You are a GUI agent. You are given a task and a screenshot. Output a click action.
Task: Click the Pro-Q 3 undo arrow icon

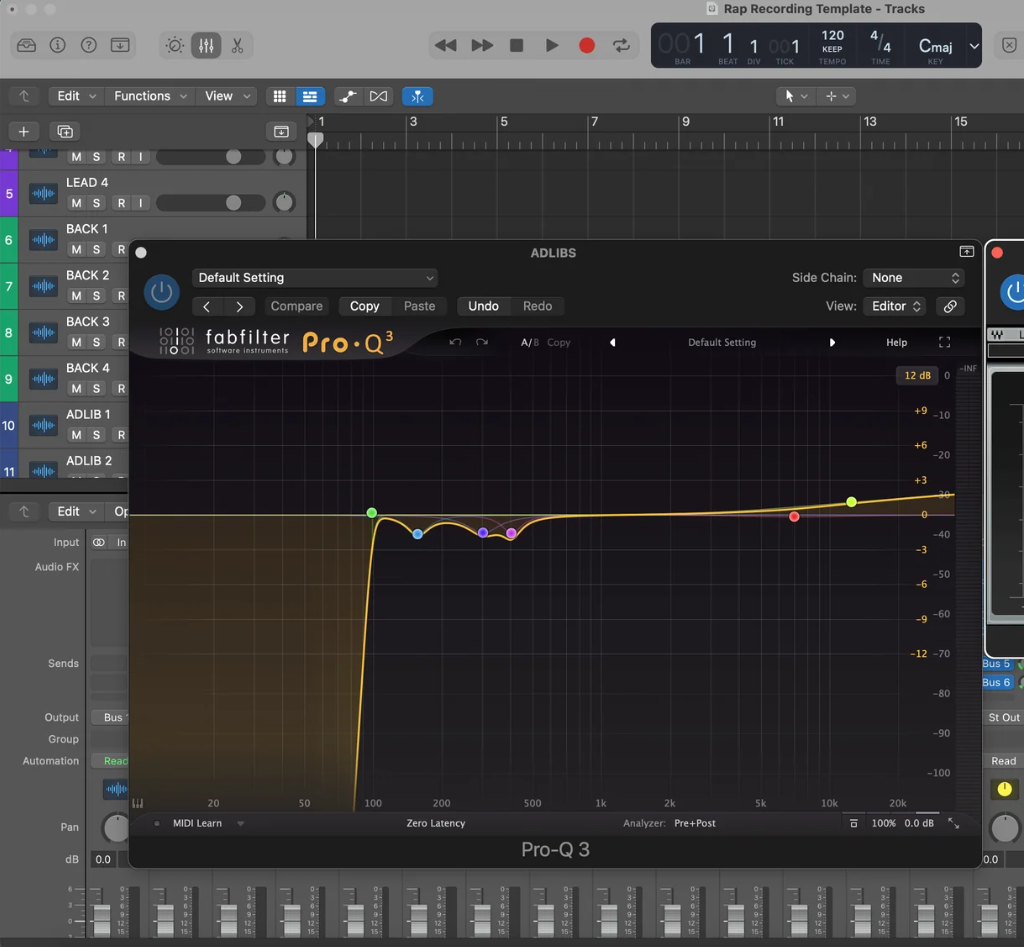click(455, 342)
